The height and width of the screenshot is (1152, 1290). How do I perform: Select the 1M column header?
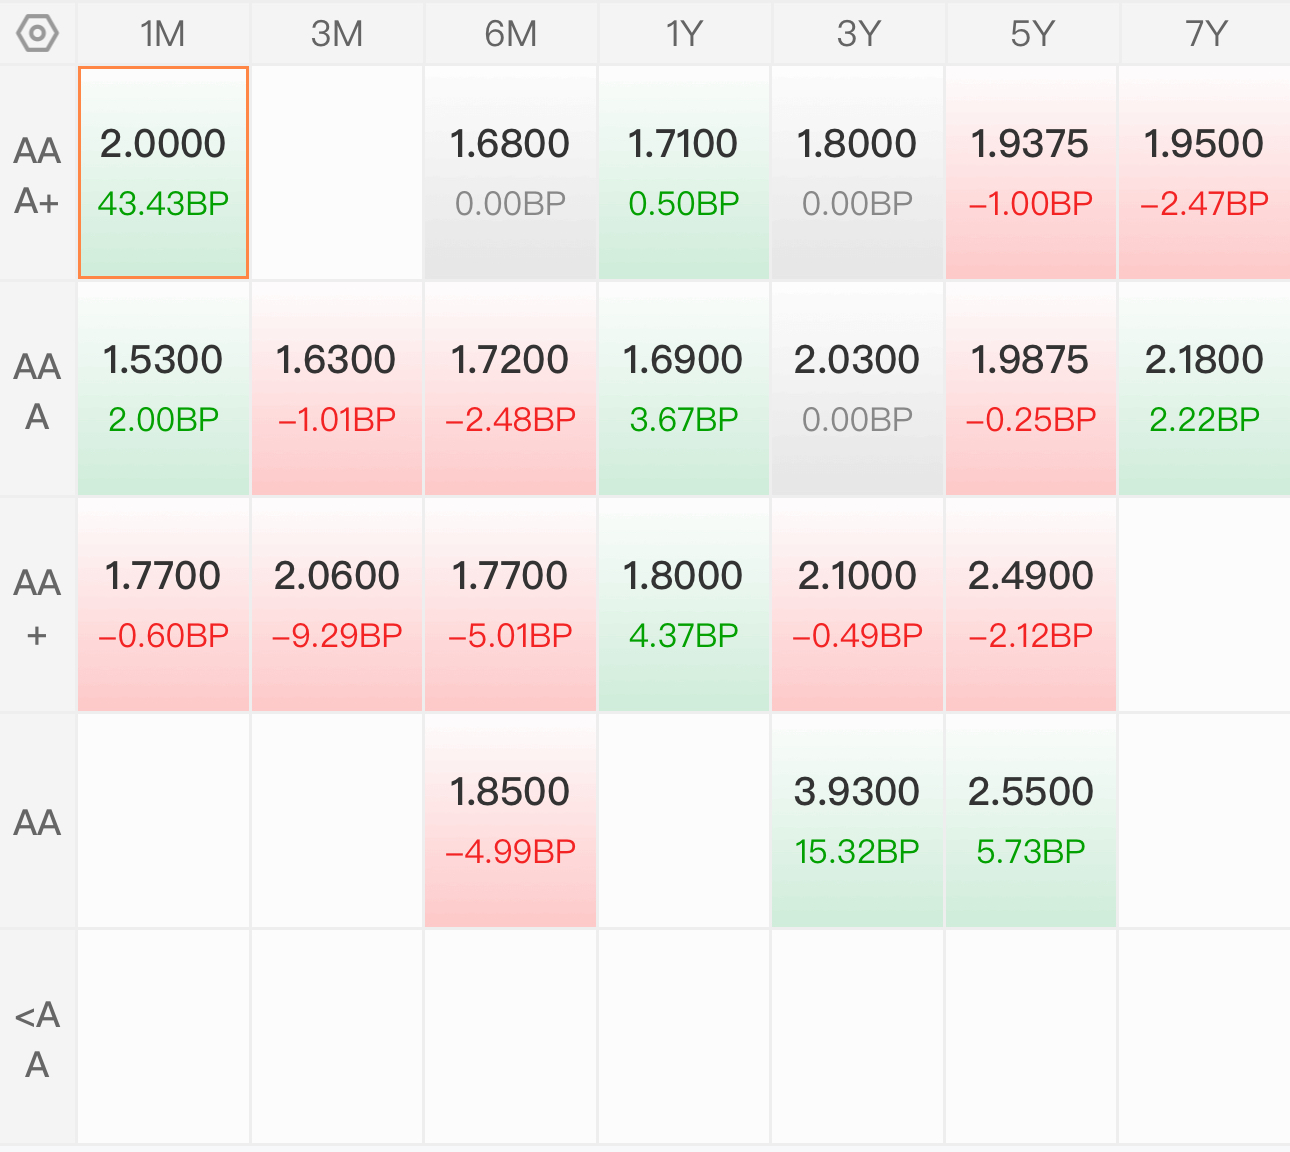click(163, 34)
